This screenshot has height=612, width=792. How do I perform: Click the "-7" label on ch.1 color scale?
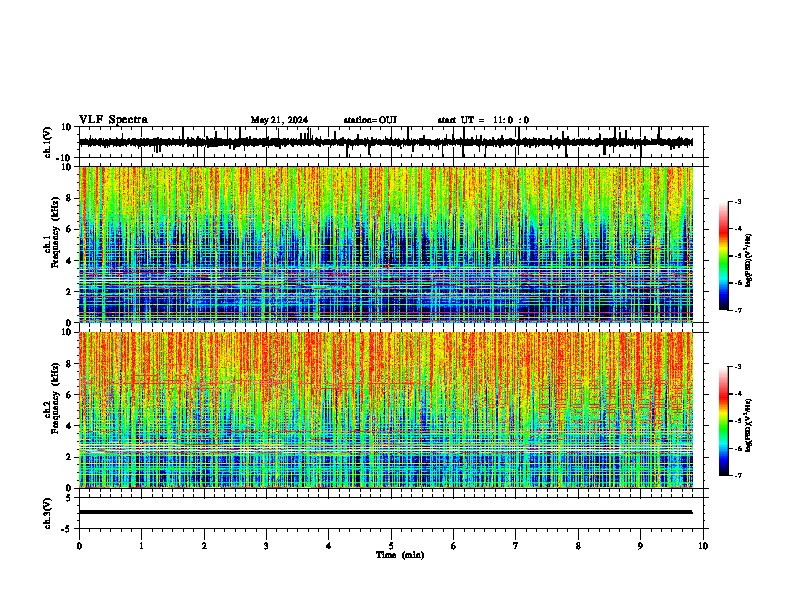pyautogui.click(x=737, y=310)
